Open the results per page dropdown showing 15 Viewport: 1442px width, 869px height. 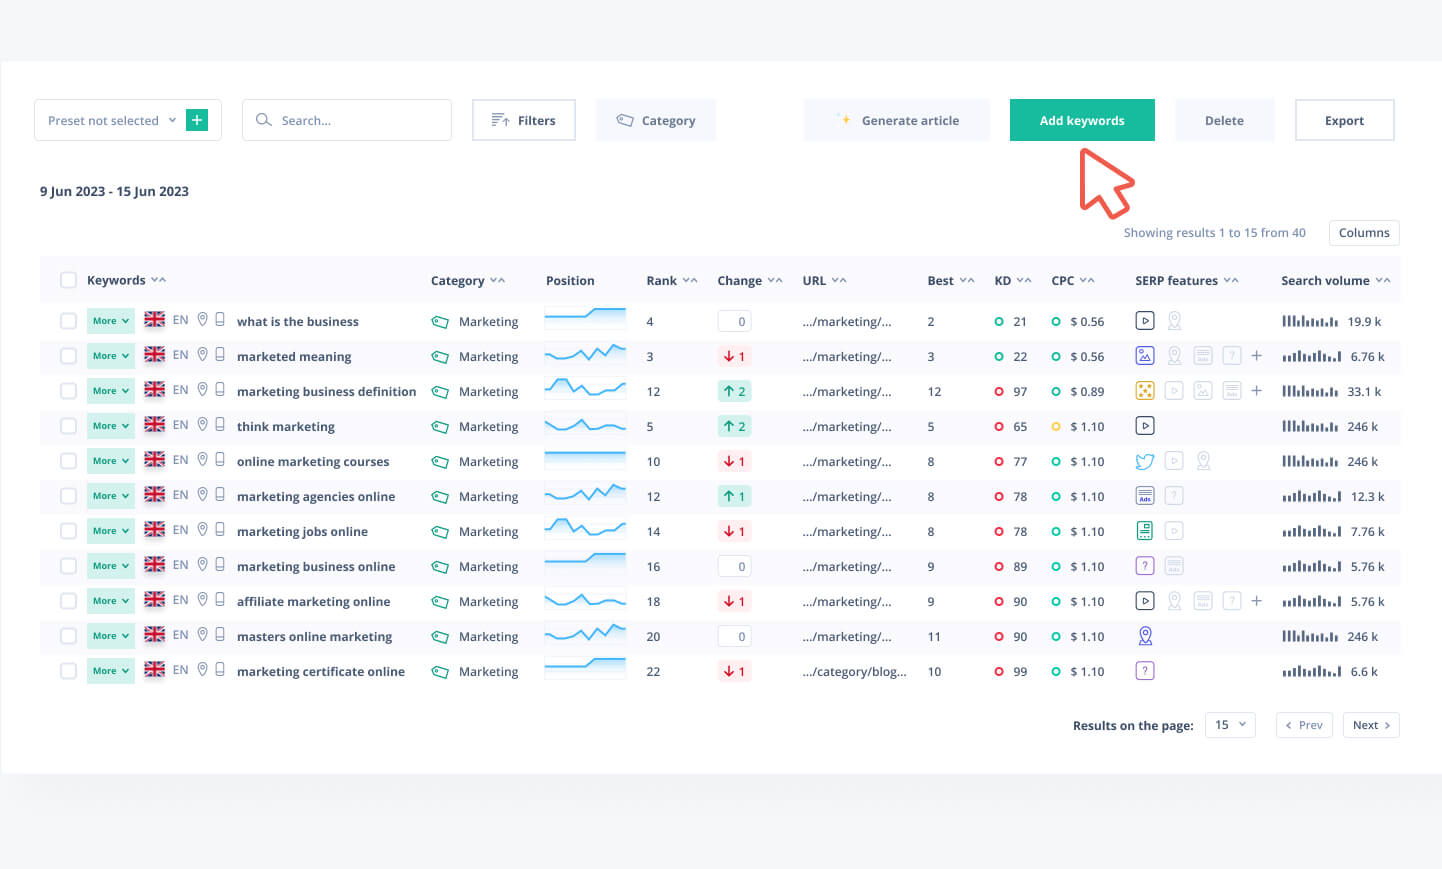click(1230, 725)
